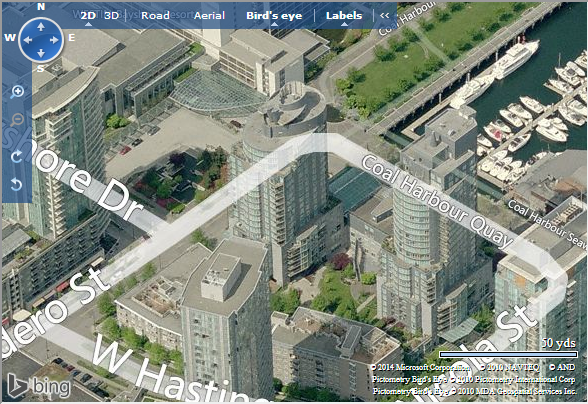Click the yards scale bar

coord(508,354)
